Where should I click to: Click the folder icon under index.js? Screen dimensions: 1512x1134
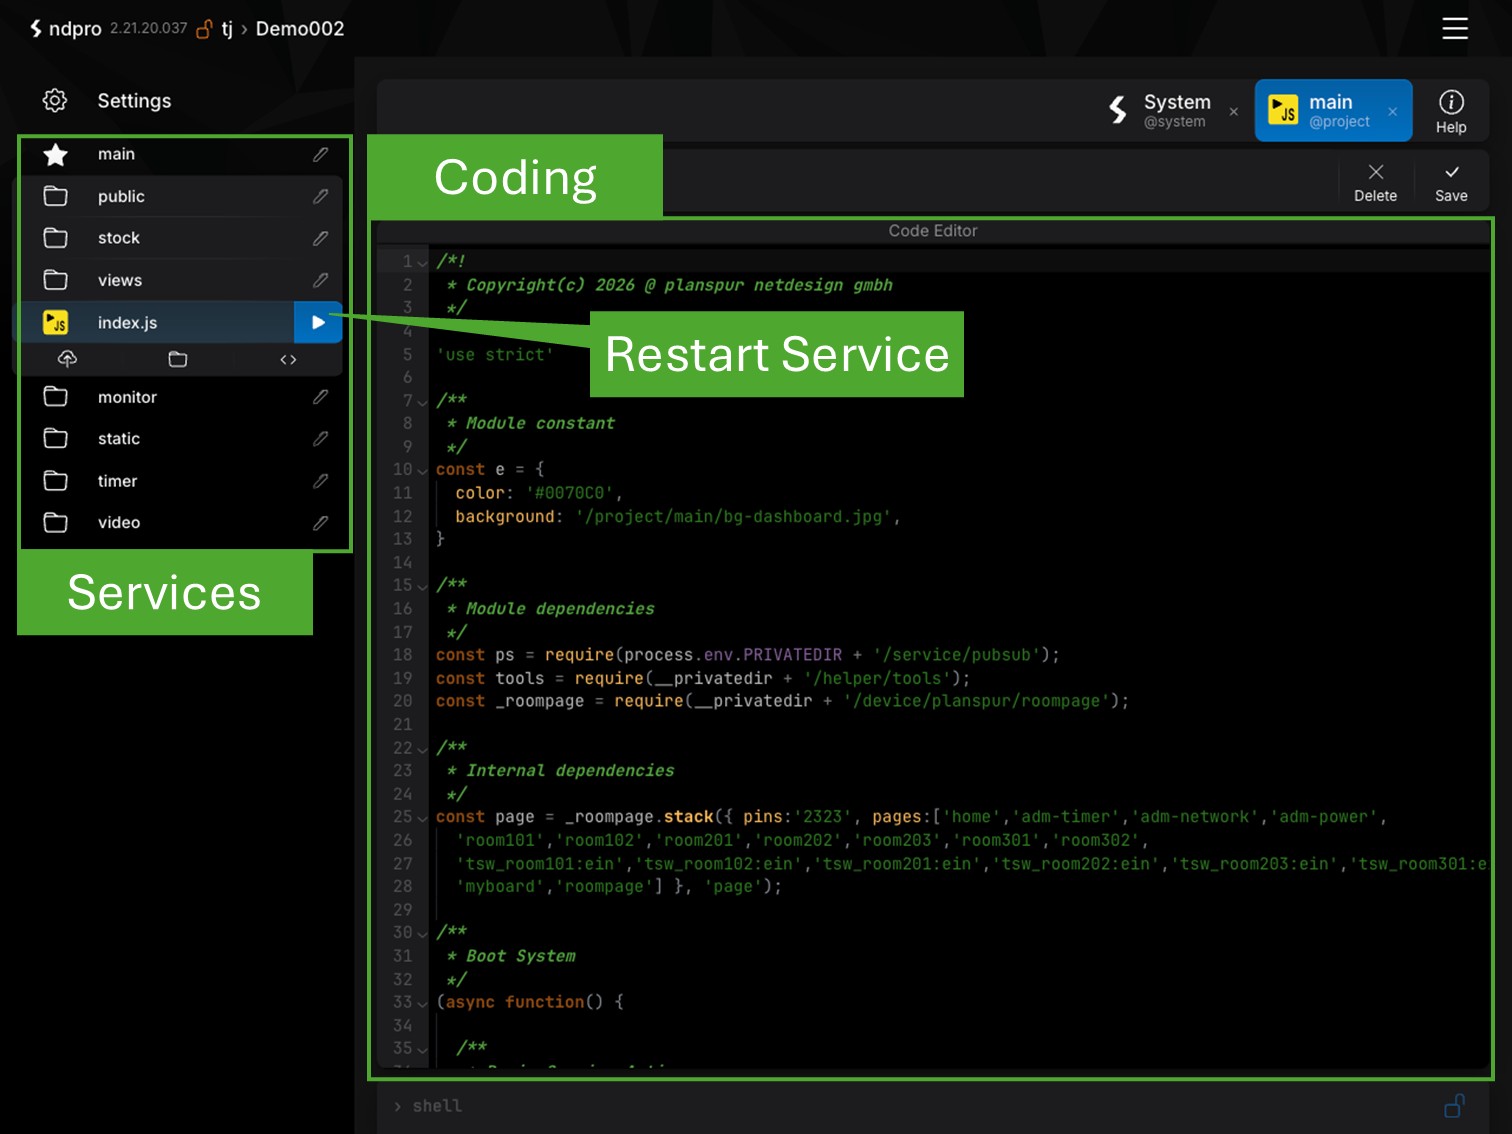click(x=178, y=359)
